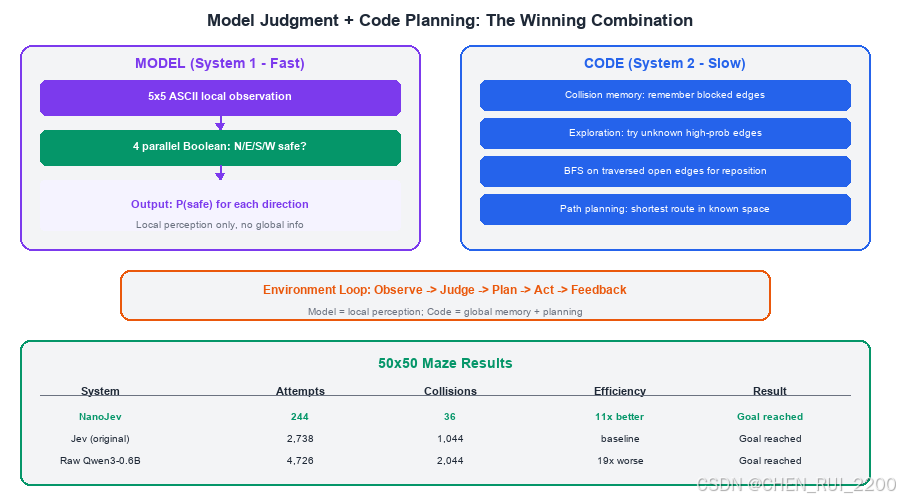Click the 'Attempts' column header
The width and height of the screenshot is (900, 500).
tap(300, 391)
